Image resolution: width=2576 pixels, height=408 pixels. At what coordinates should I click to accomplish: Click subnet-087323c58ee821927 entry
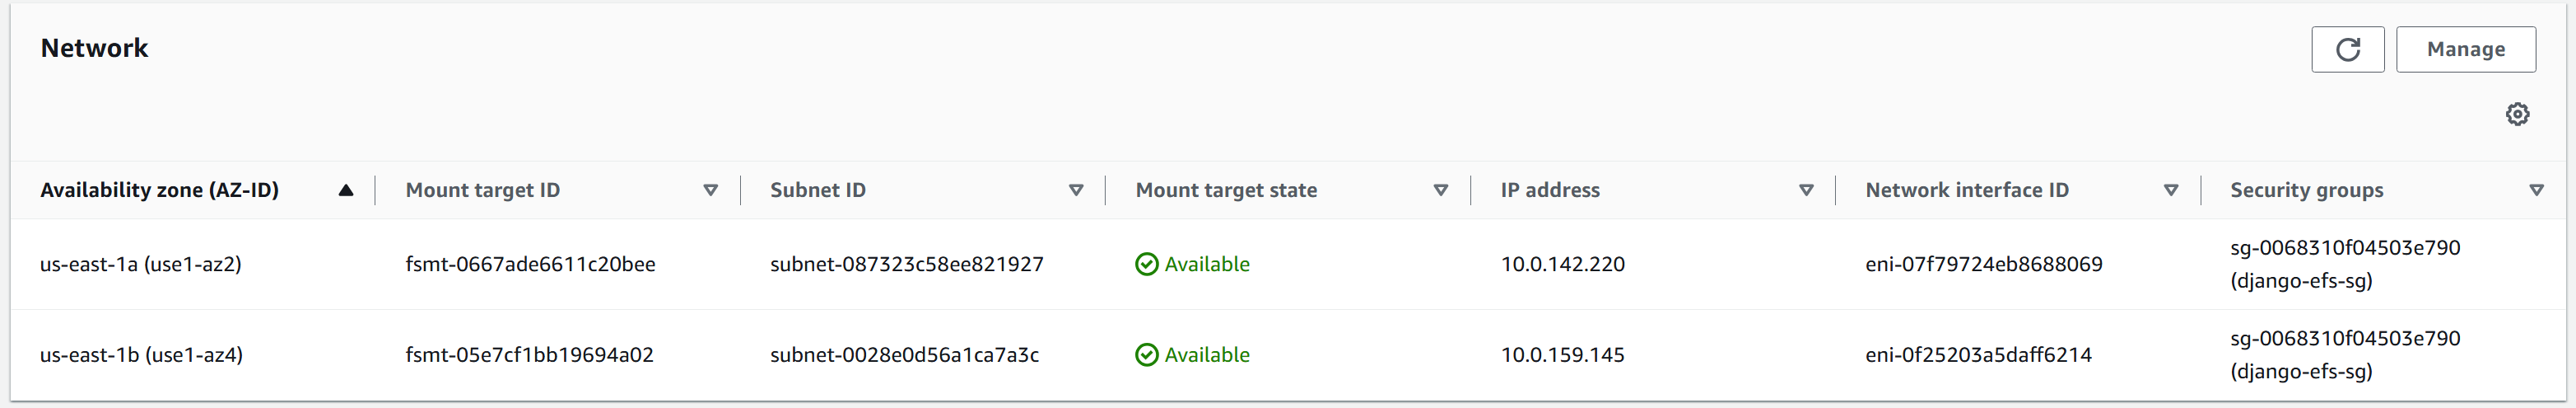pos(906,264)
